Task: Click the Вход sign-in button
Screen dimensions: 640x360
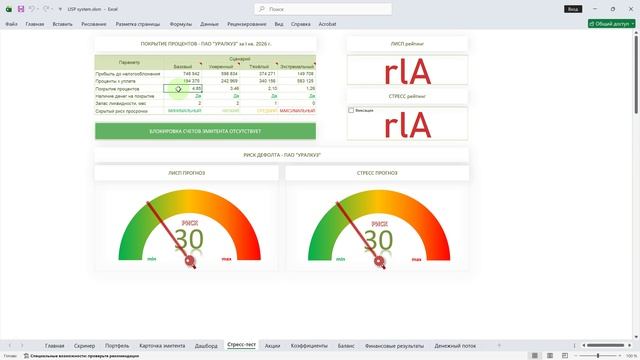Action: [x=573, y=9]
